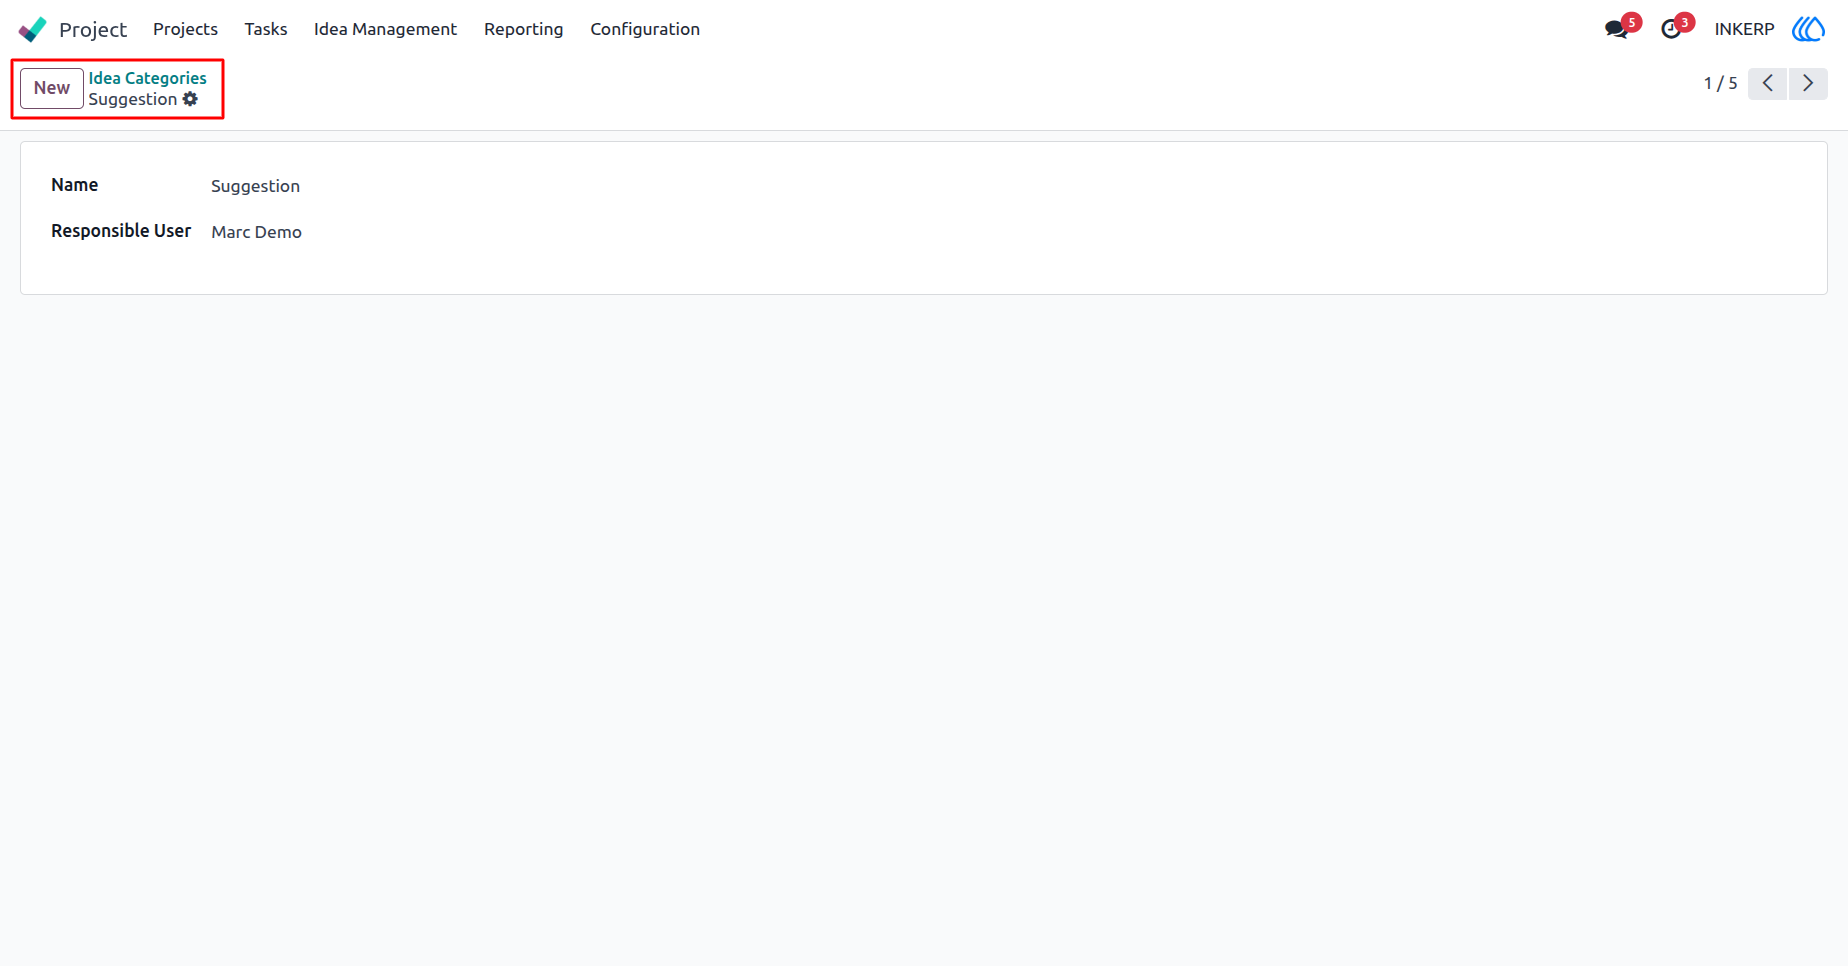1848x966 pixels.
Task: Click the Name field label
Action: click(75, 185)
